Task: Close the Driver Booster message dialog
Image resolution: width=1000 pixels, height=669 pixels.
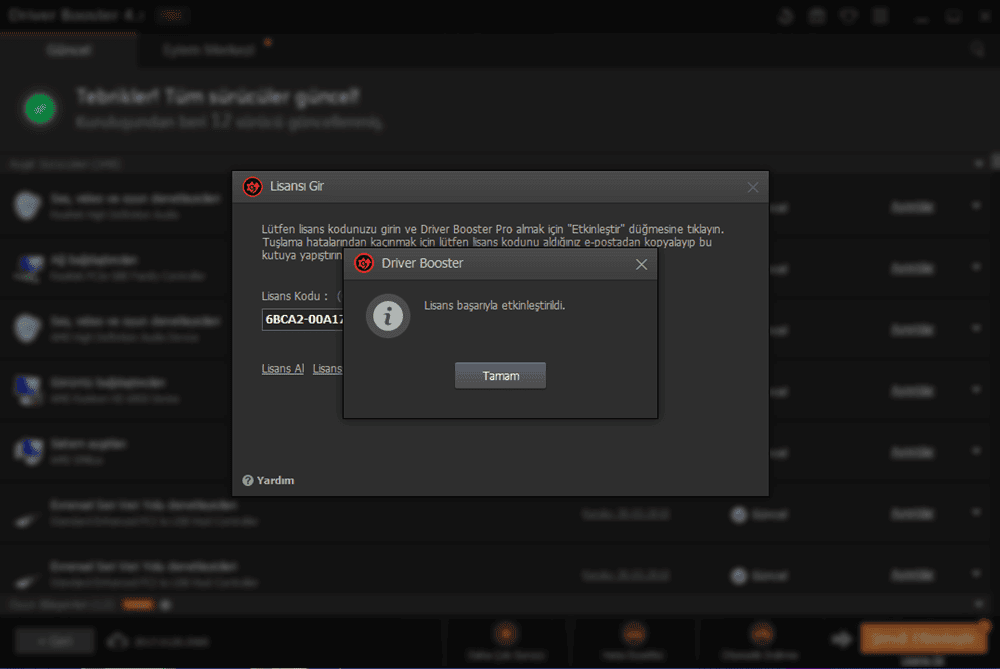Action: tap(641, 264)
